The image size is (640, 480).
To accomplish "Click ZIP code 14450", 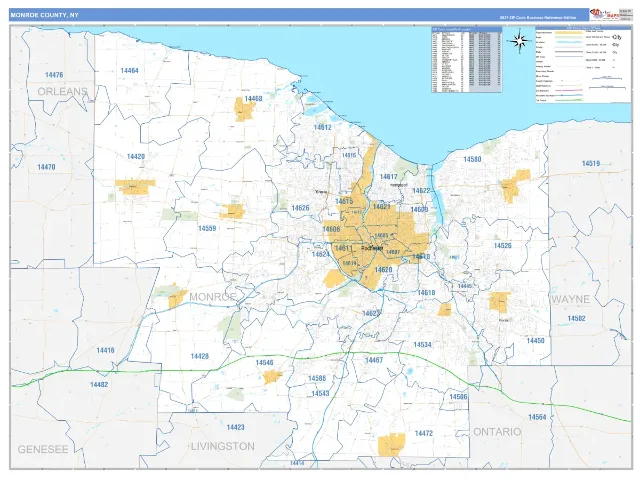I will point(536,340).
